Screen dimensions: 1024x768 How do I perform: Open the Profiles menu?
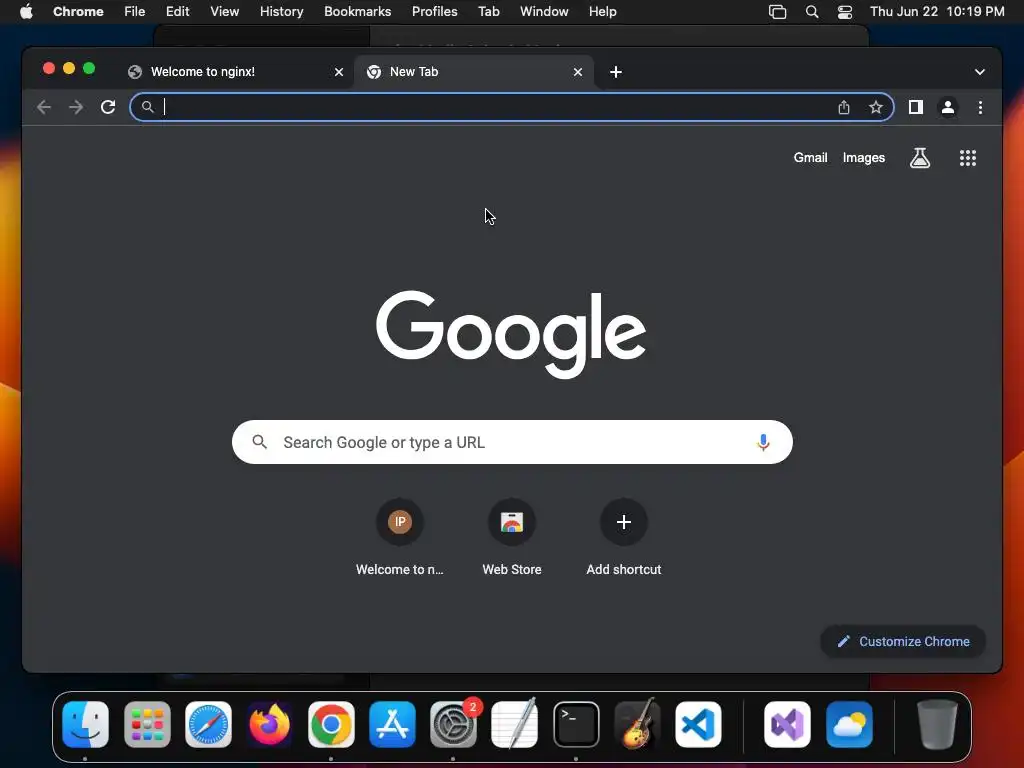click(434, 12)
